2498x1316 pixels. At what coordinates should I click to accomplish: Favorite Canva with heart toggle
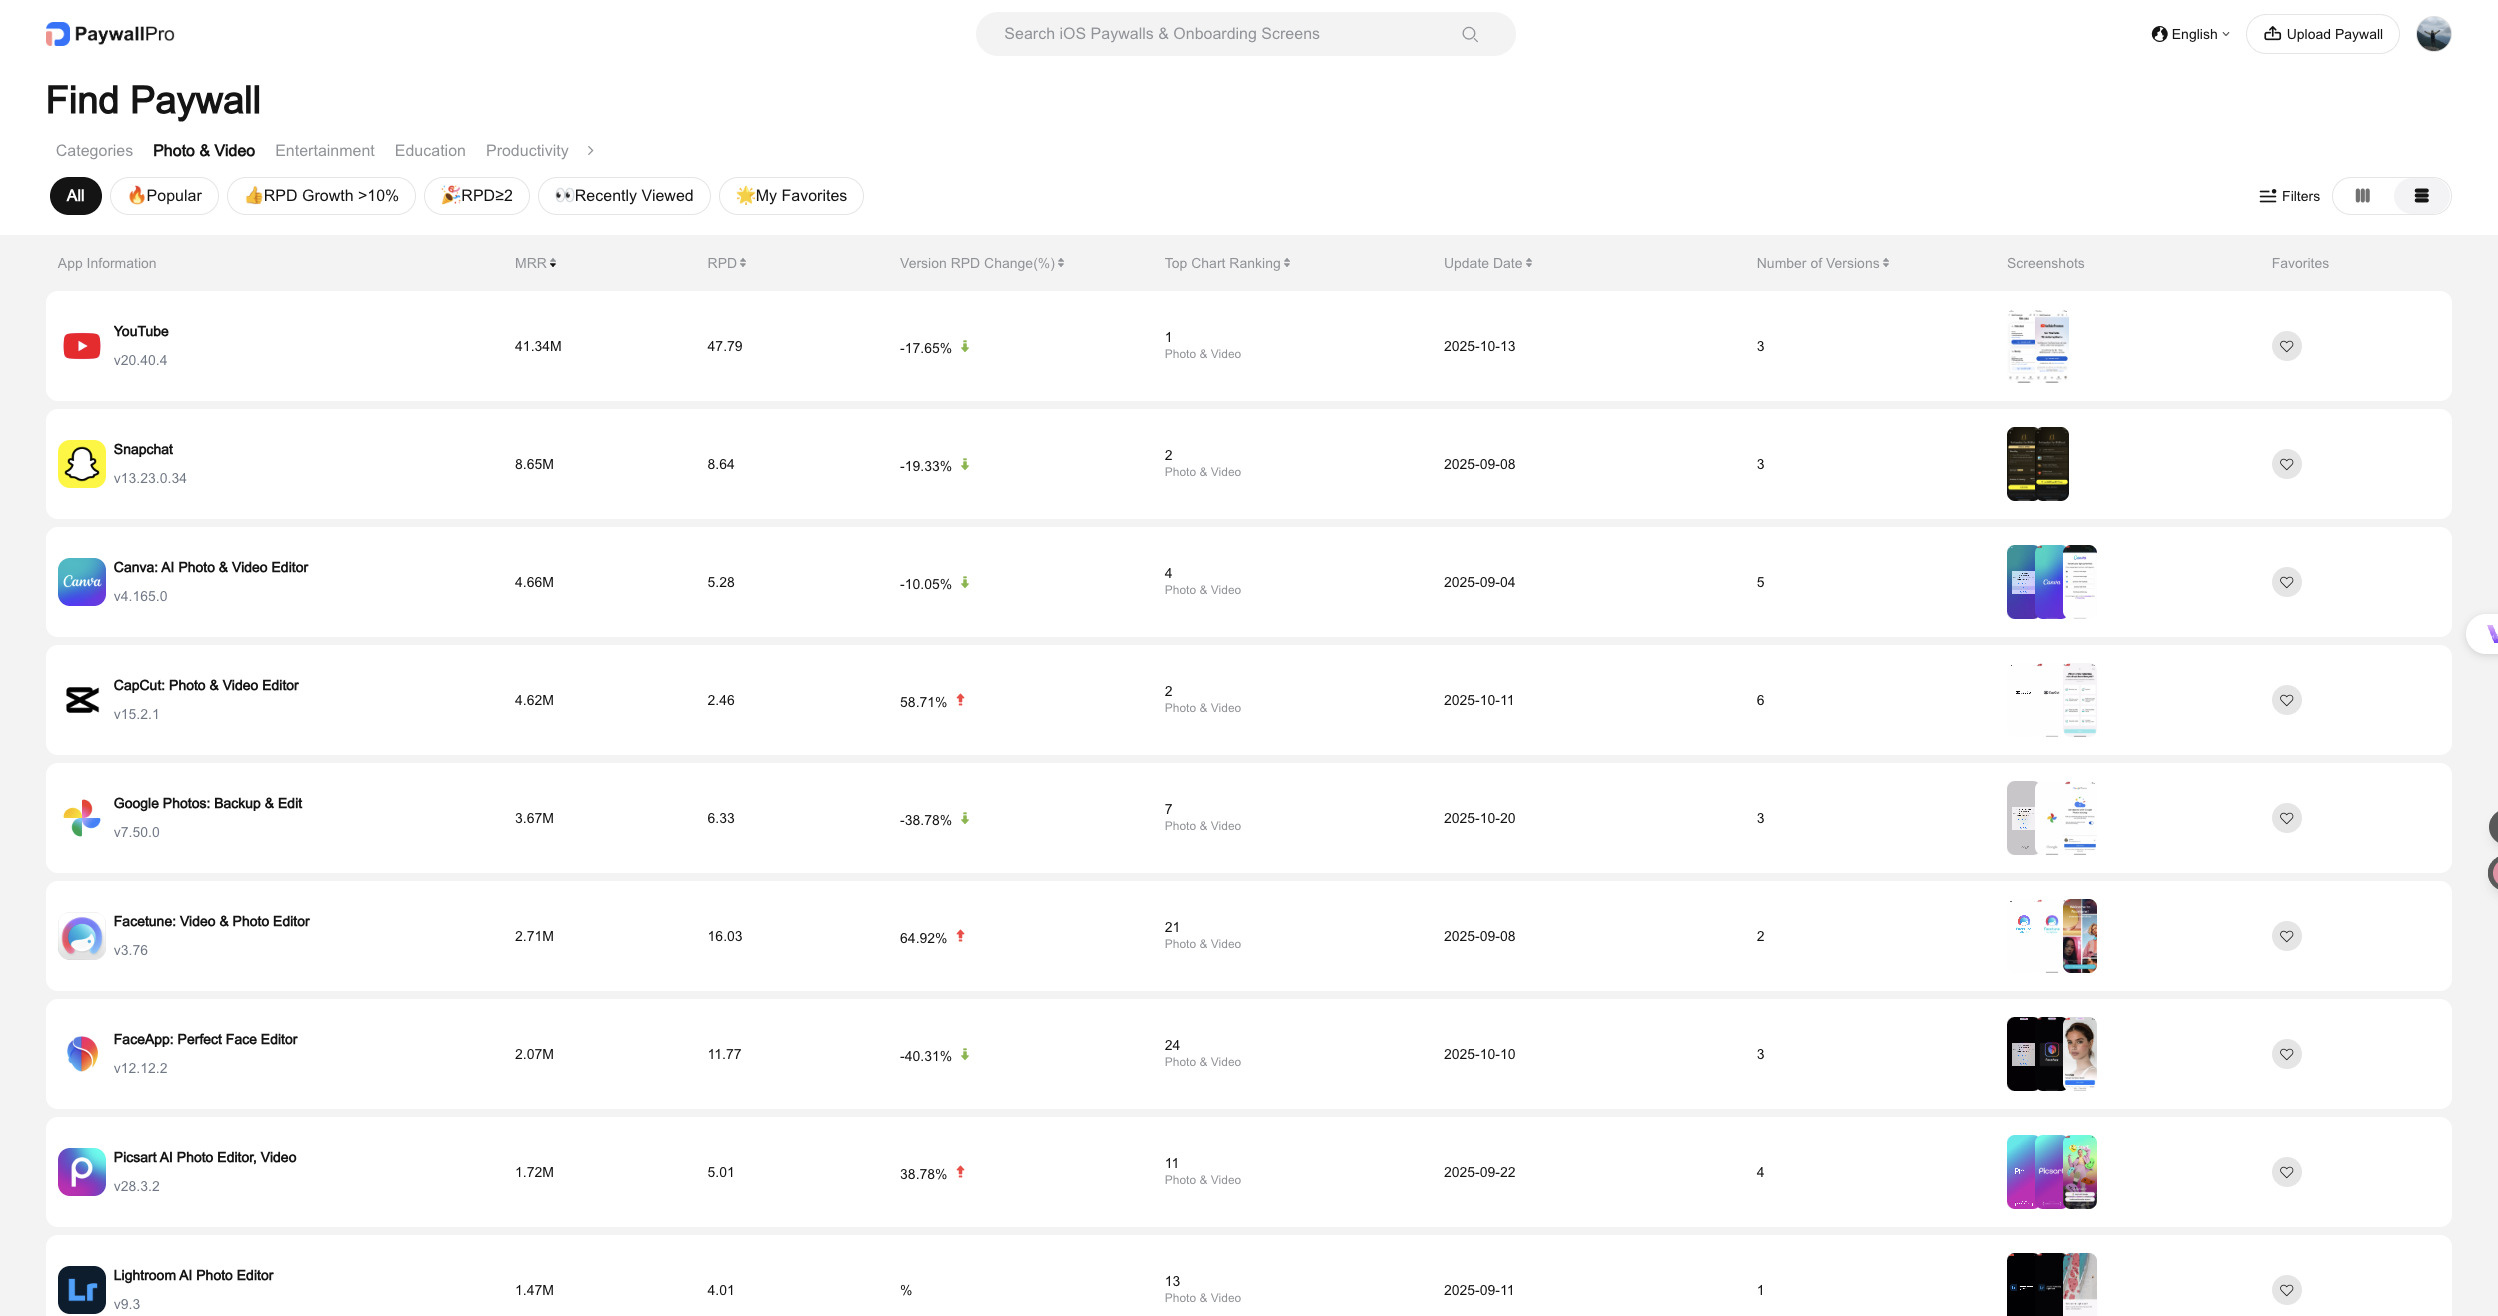coord(2286,582)
